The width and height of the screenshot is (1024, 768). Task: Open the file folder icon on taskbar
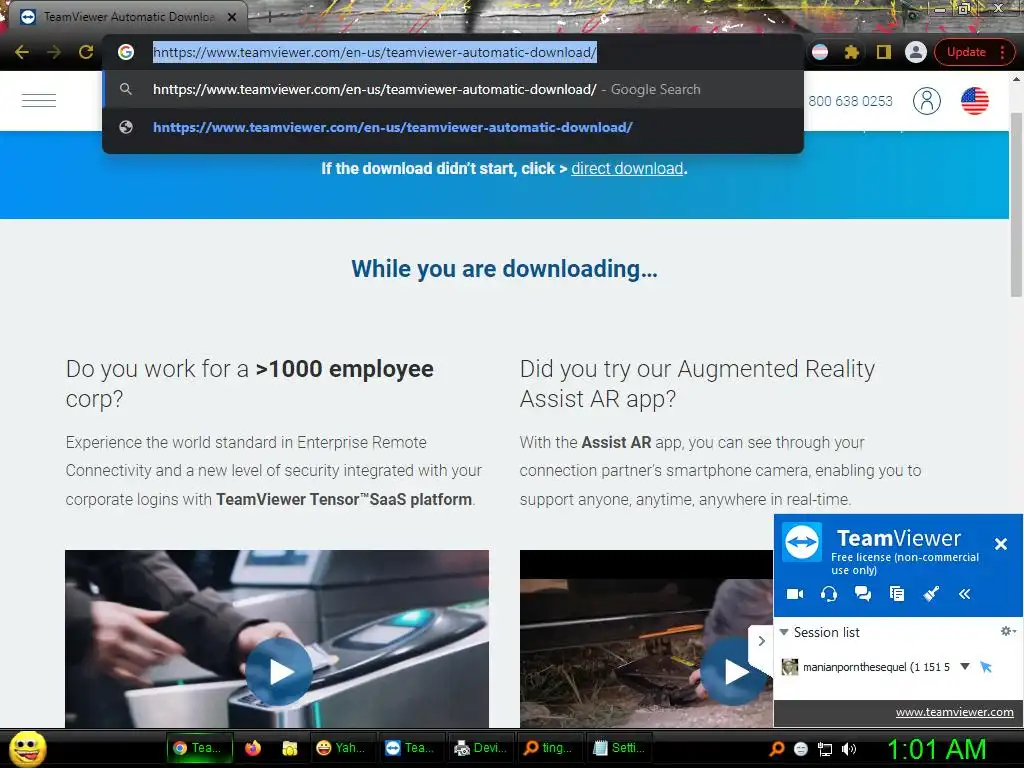[289, 748]
